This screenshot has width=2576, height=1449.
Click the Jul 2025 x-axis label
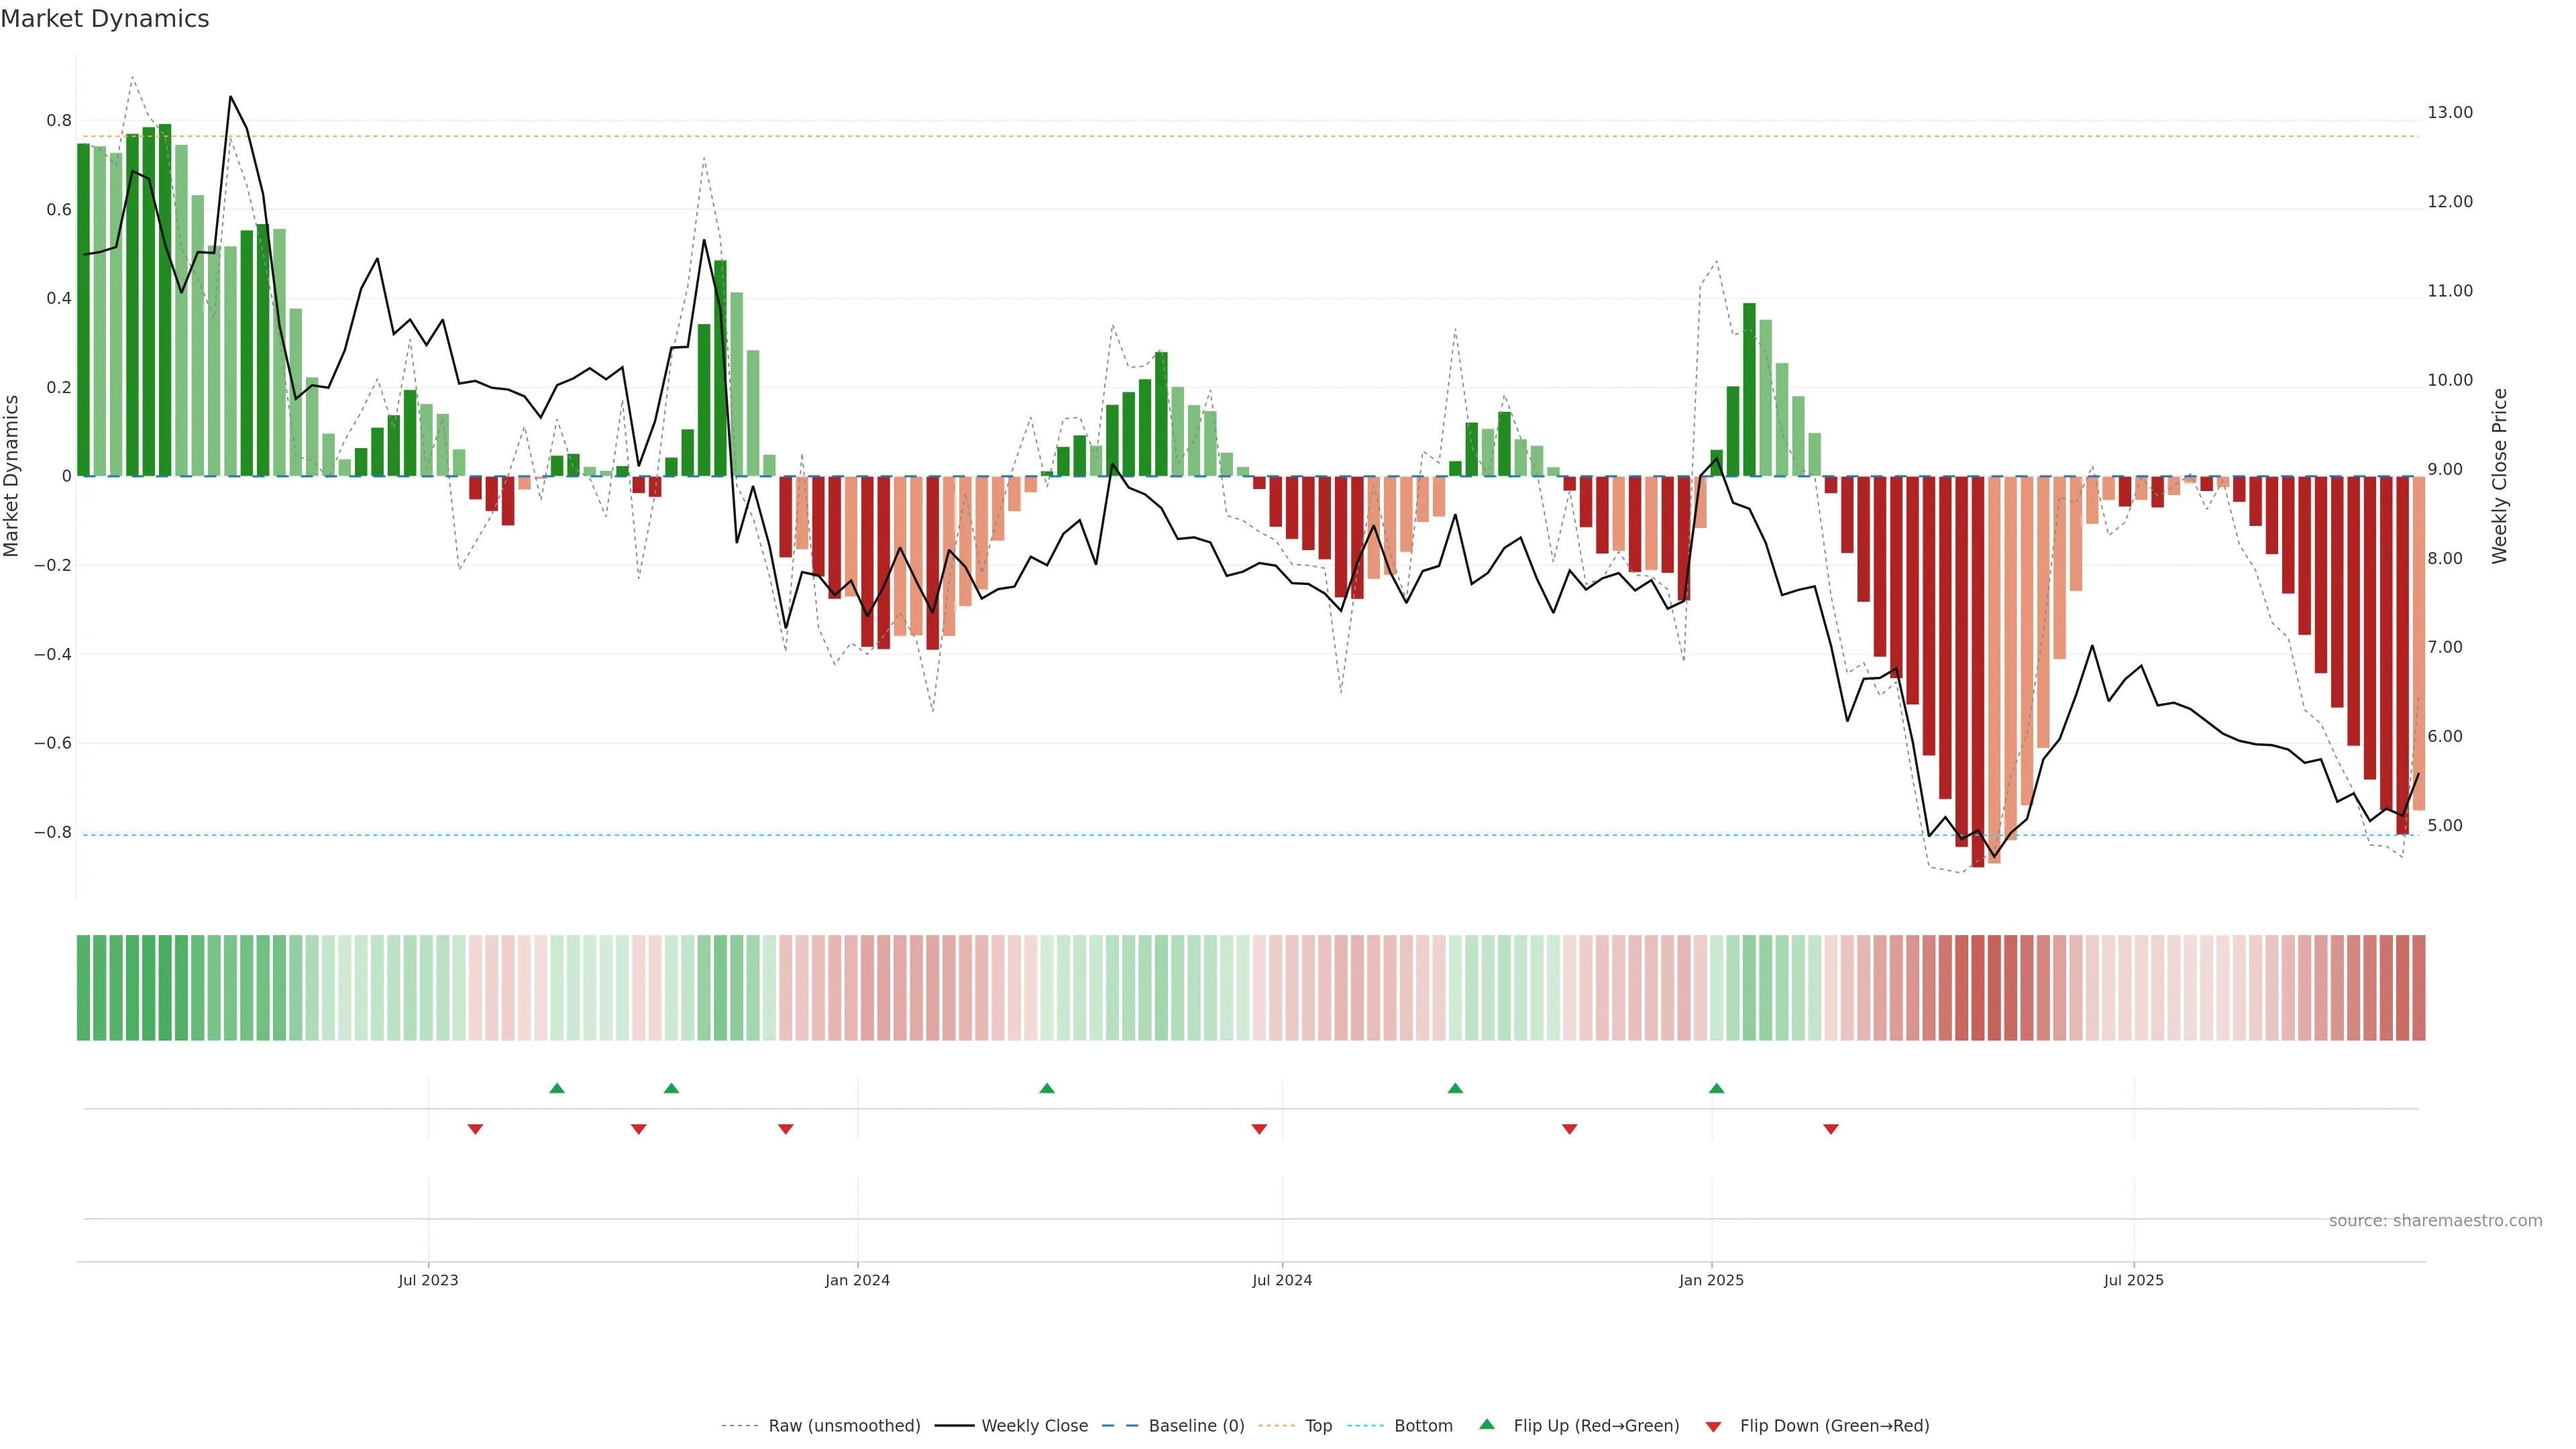(2133, 1280)
